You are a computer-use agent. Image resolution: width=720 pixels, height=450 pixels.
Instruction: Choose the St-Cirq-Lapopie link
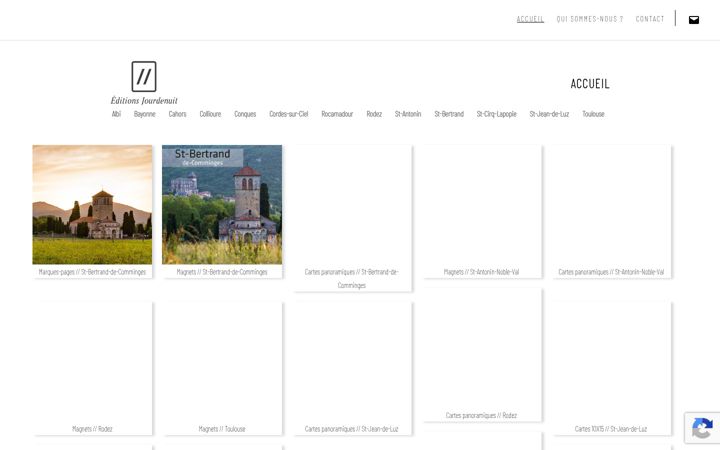click(x=496, y=114)
